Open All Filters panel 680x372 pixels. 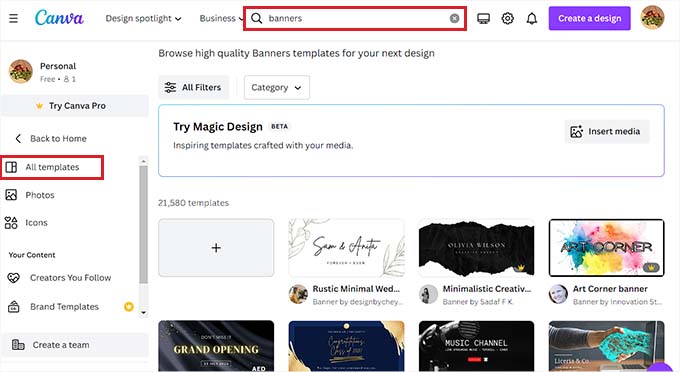193,88
